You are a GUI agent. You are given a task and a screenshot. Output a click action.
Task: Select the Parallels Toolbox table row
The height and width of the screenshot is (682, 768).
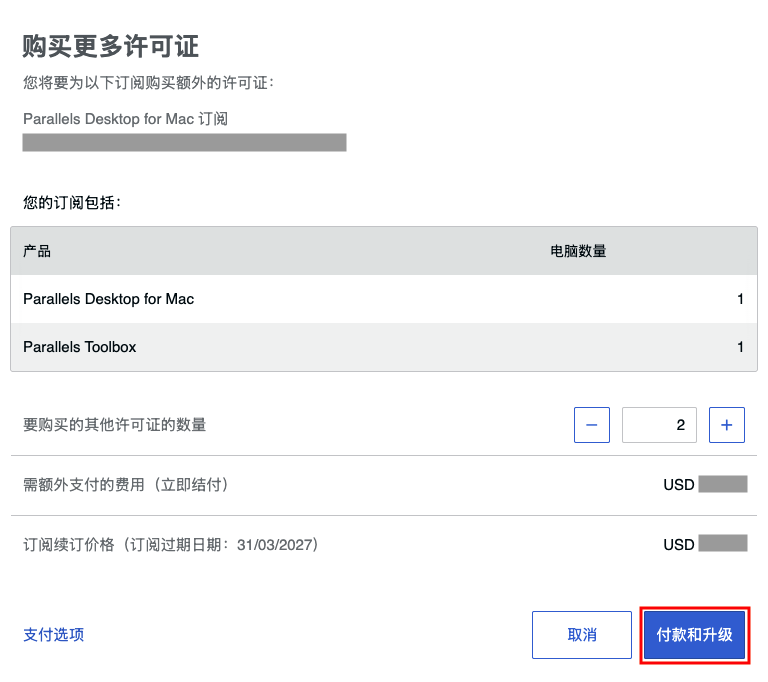pyautogui.click(x=384, y=347)
